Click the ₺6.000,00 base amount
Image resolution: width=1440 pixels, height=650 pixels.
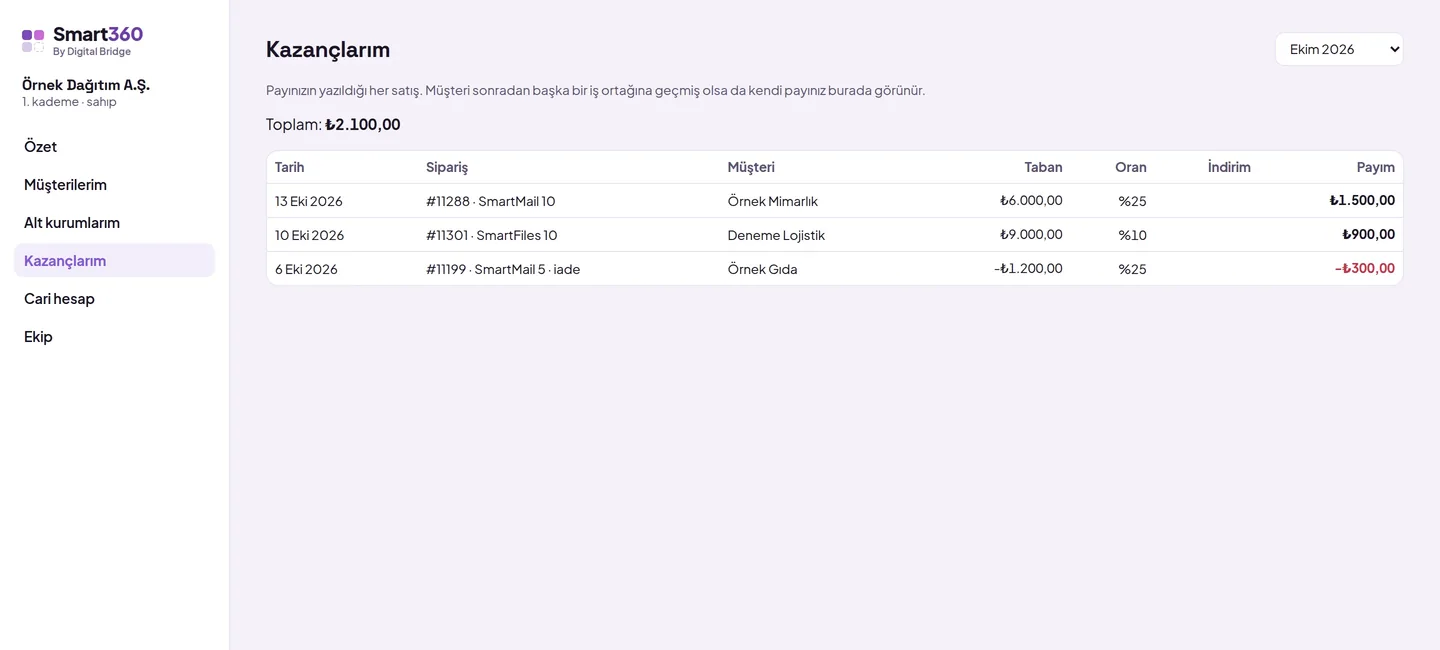coord(1031,200)
